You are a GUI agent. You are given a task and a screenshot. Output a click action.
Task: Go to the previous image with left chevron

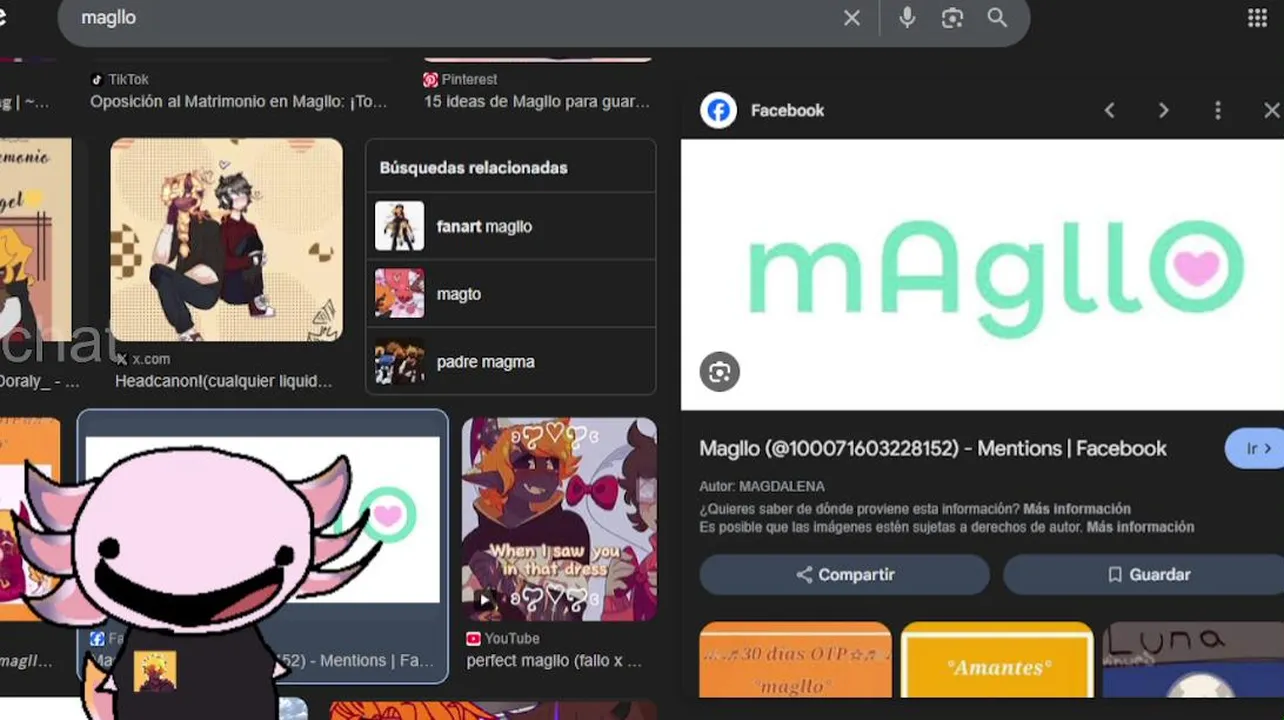click(1109, 110)
